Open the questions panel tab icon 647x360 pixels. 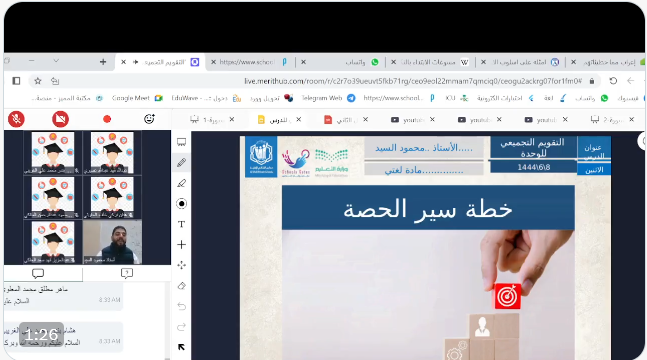pyautogui.click(x=127, y=273)
